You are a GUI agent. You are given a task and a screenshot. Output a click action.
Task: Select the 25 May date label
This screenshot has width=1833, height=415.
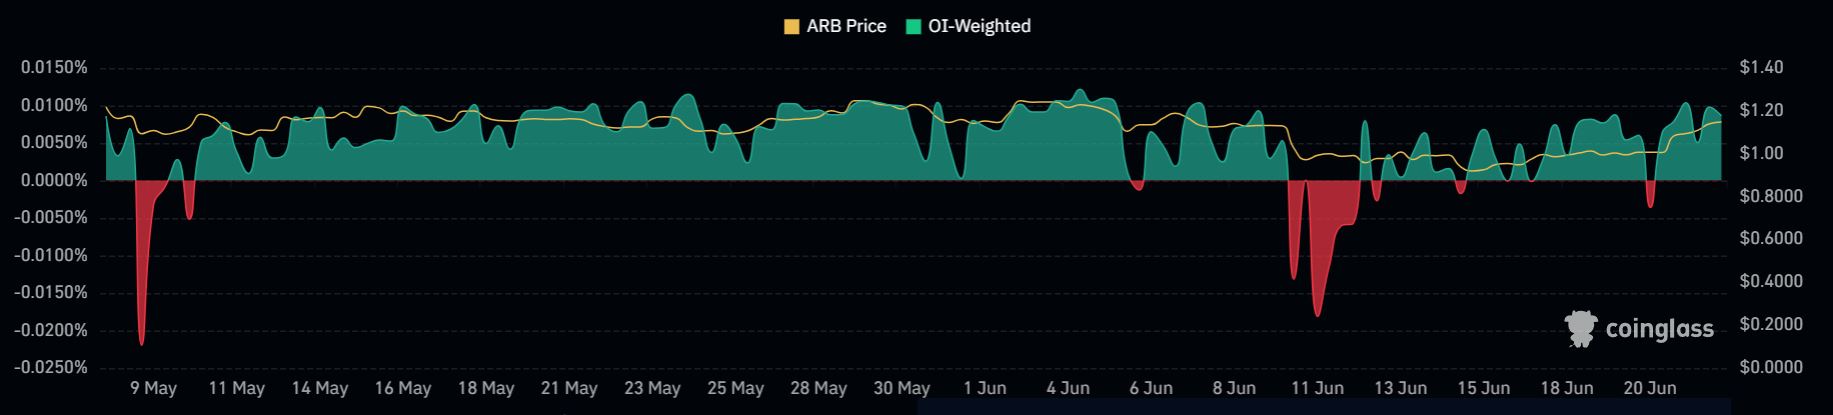click(735, 388)
